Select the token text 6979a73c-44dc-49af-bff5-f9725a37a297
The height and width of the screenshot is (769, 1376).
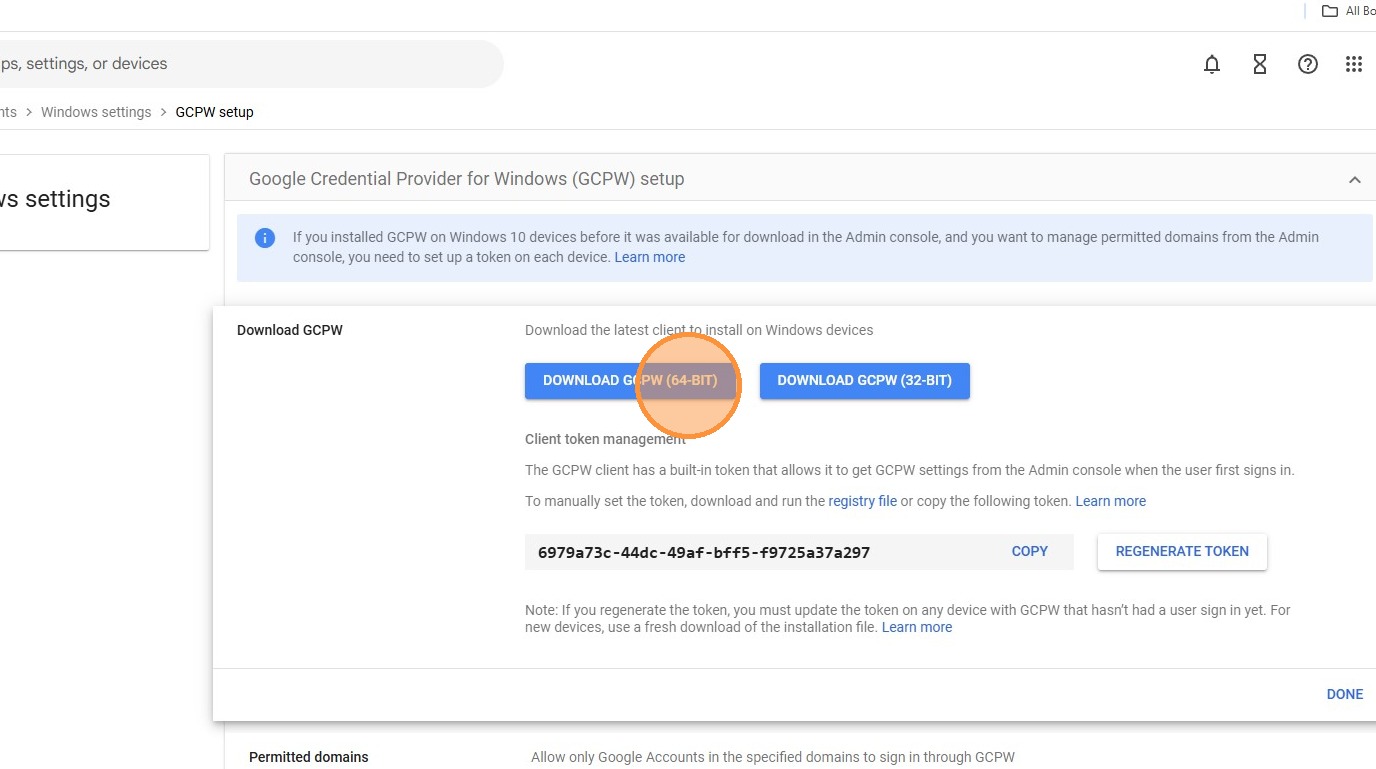click(704, 552)
